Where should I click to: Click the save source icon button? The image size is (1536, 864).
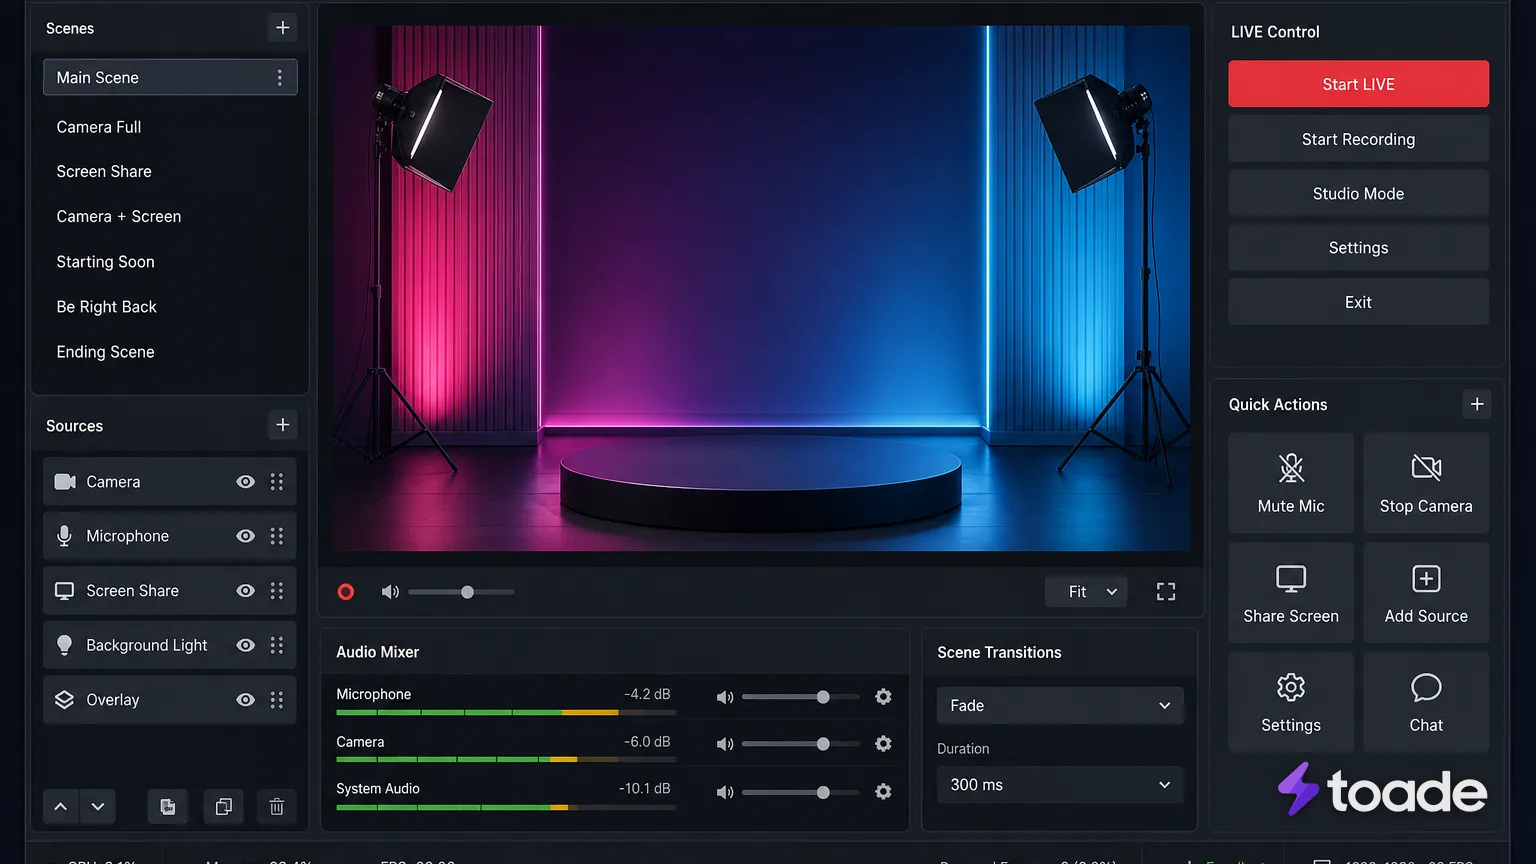tap(168, 806)
